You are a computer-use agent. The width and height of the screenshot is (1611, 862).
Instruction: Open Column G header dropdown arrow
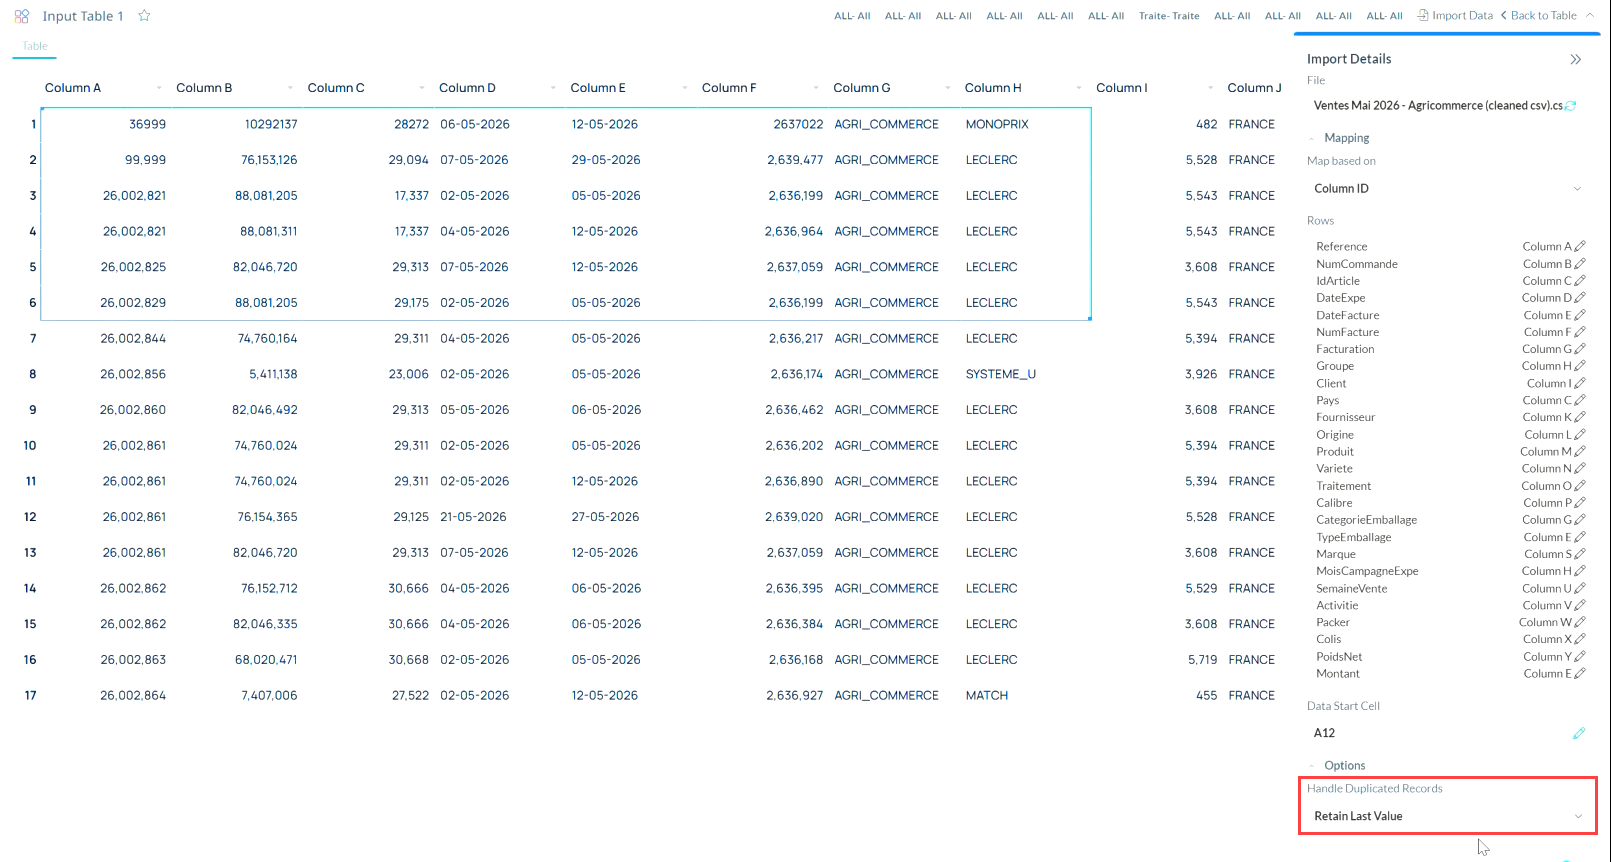[948, 88]
